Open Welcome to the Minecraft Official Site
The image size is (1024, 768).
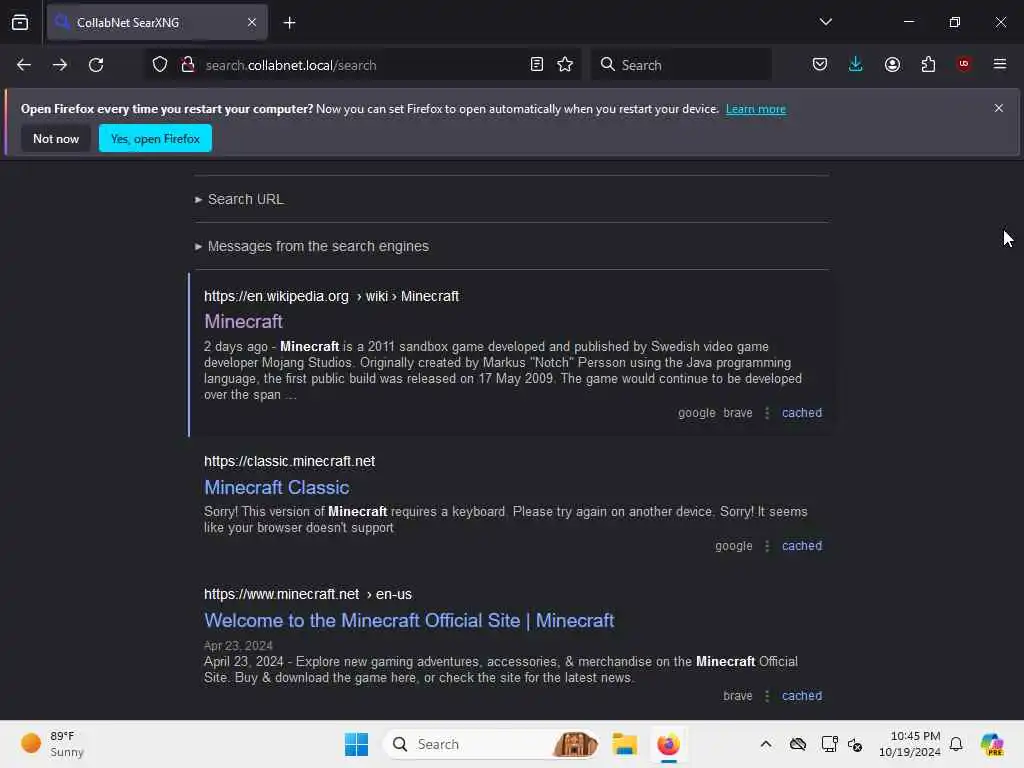pyautogui.click(x=409, y=620)
